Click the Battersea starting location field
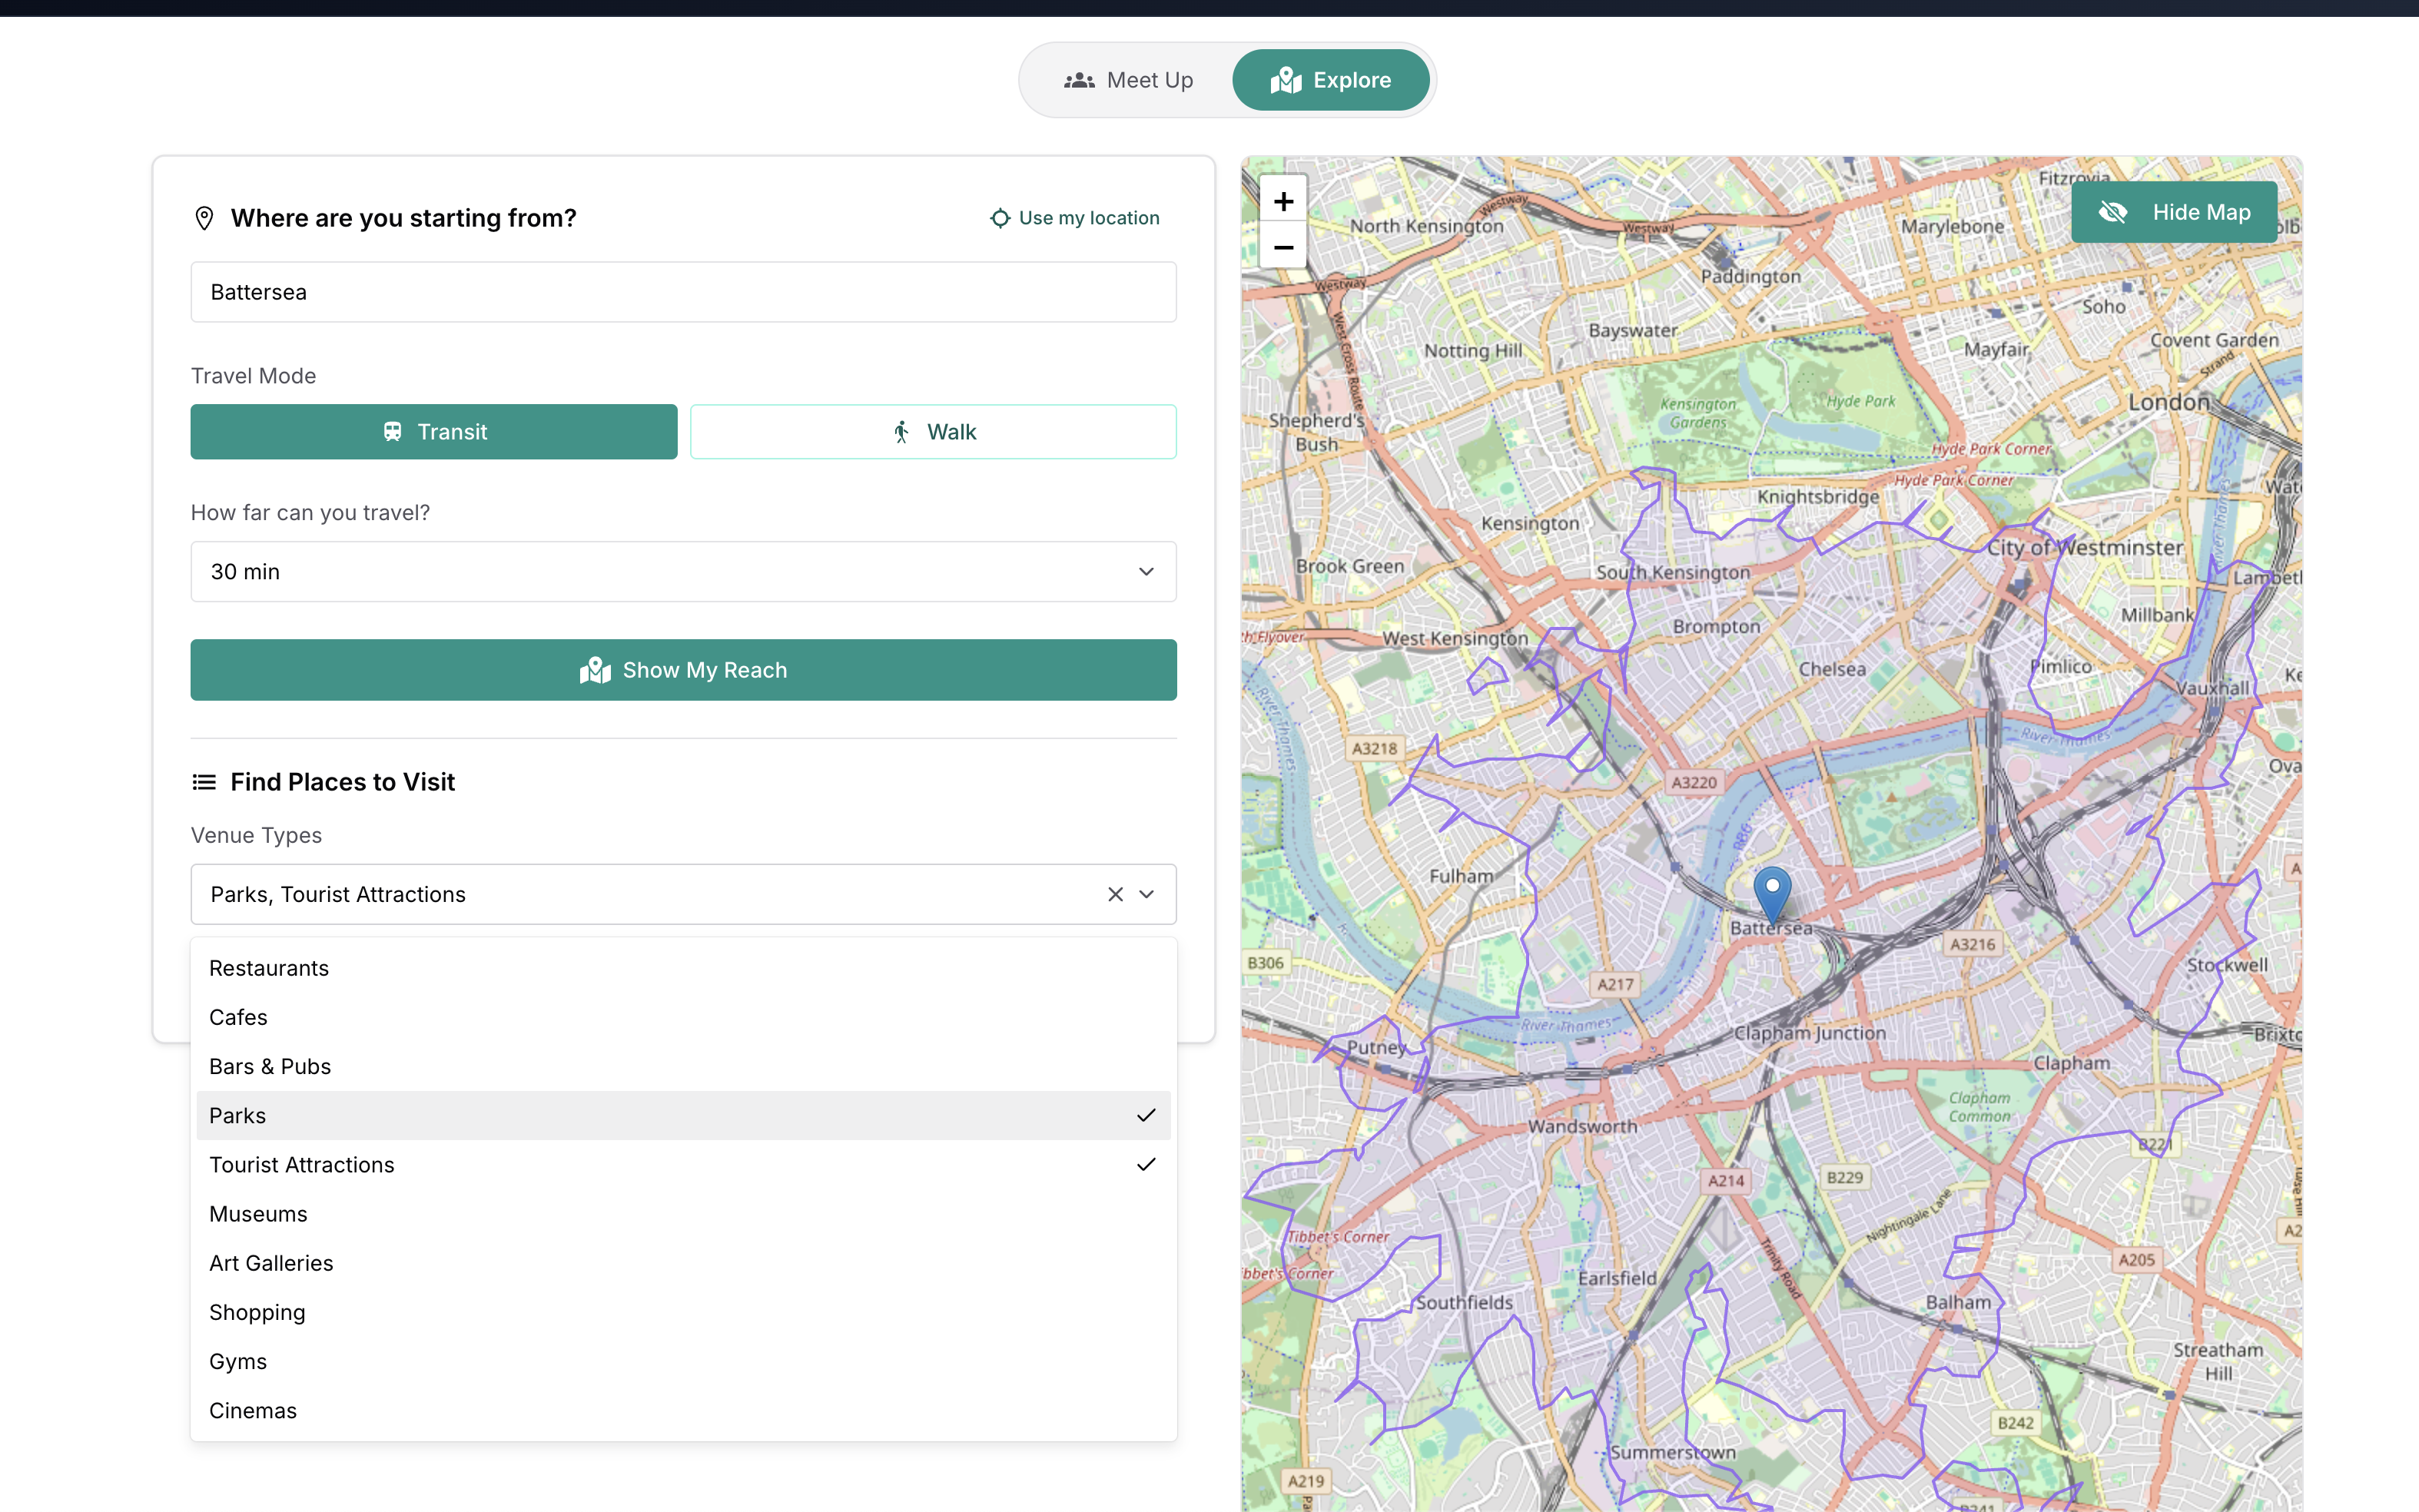Image resolution: width=2419 pixels, height=1512 pixels. tap(683, 292)
